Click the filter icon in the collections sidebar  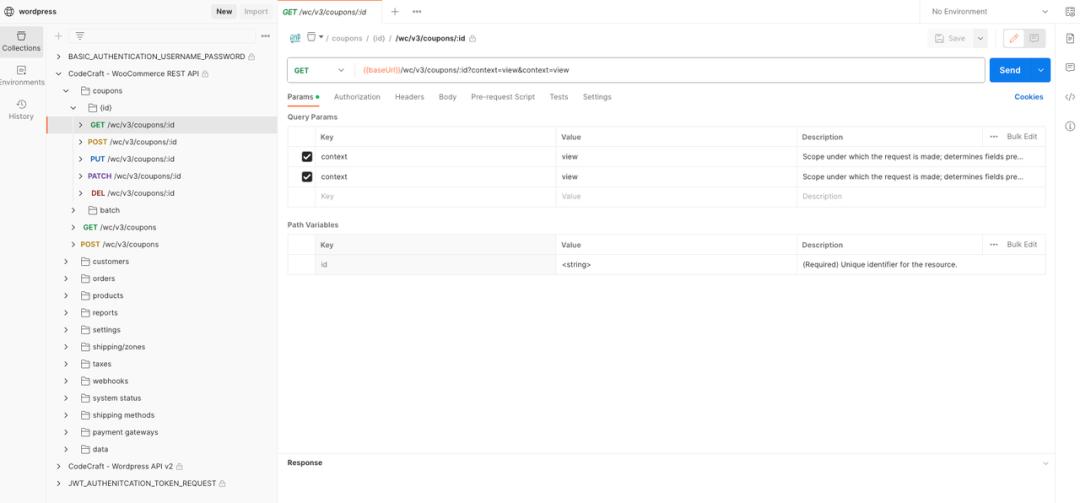point(80,36)
